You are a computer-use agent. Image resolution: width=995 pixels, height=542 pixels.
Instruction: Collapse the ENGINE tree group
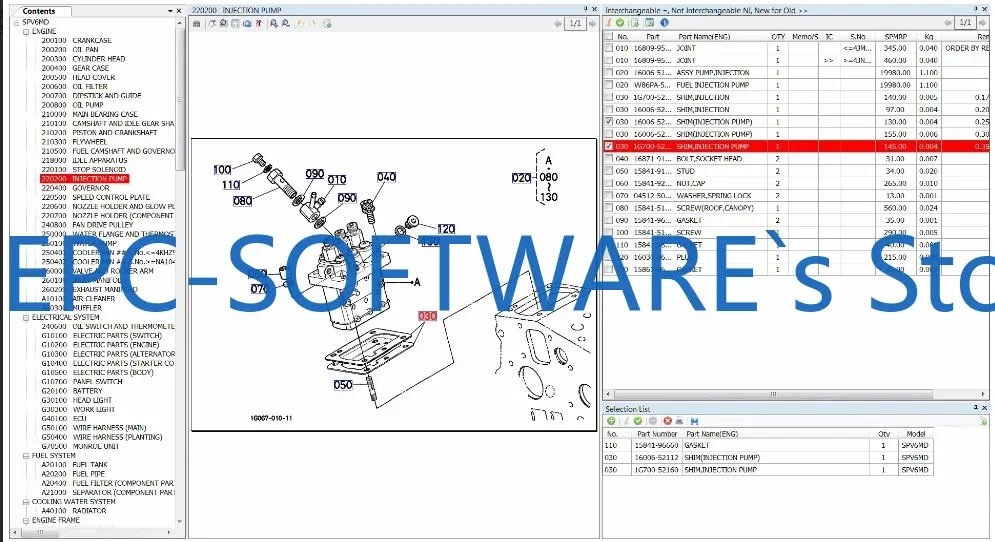click(26, 31)
